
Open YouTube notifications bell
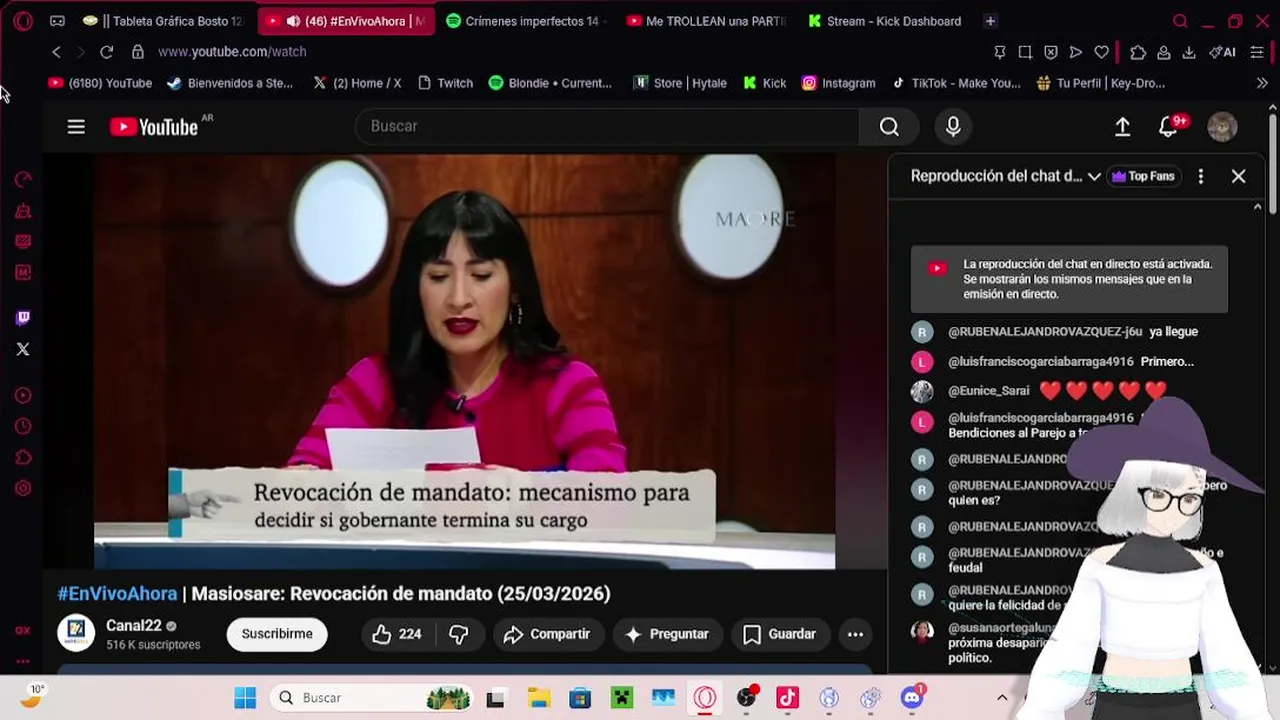click(1168, 126)
